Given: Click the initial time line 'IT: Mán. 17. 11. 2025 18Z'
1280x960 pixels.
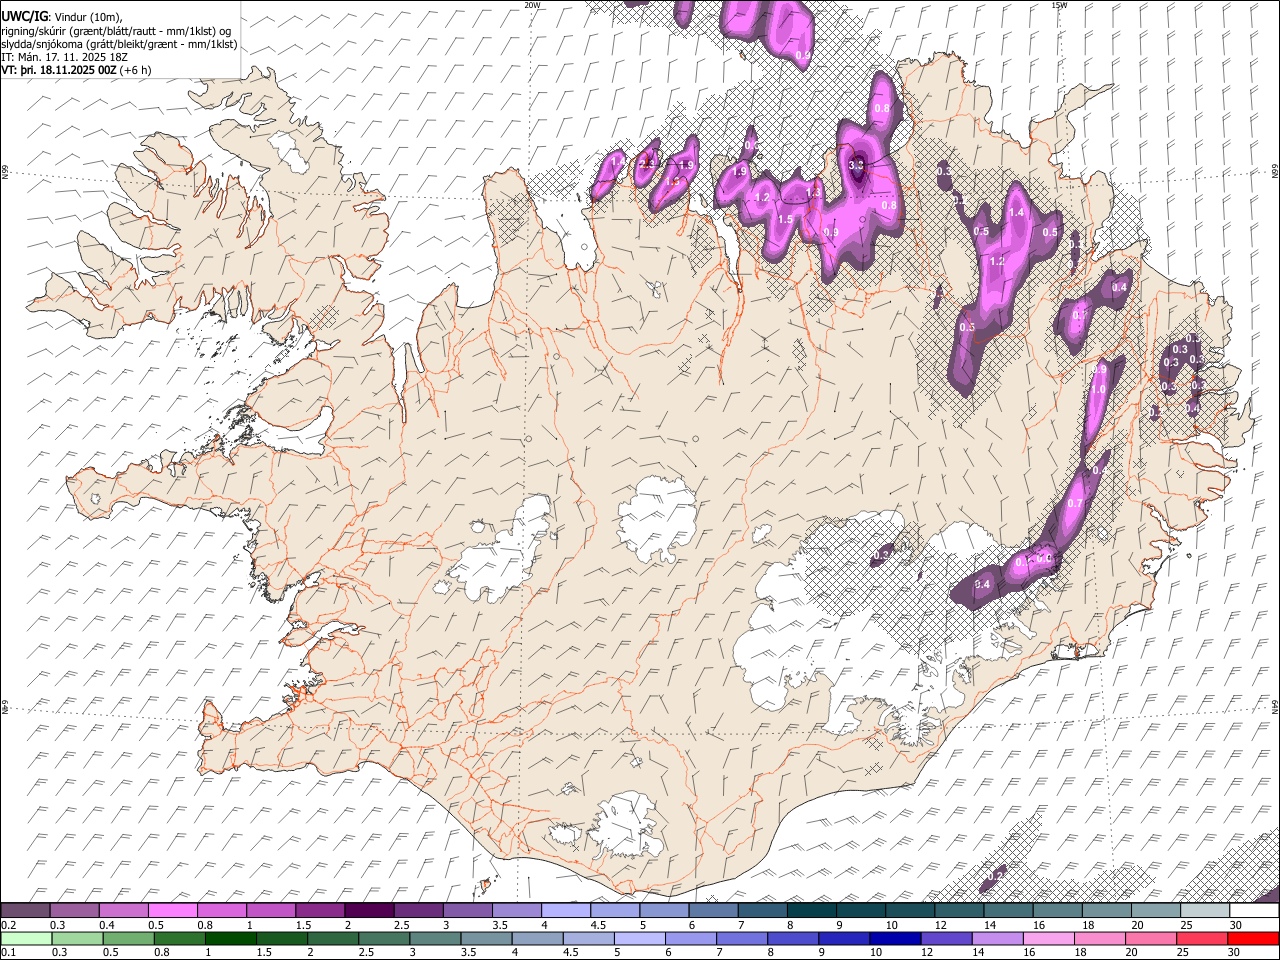Looking at the screenshot, I should click(65, 57).
